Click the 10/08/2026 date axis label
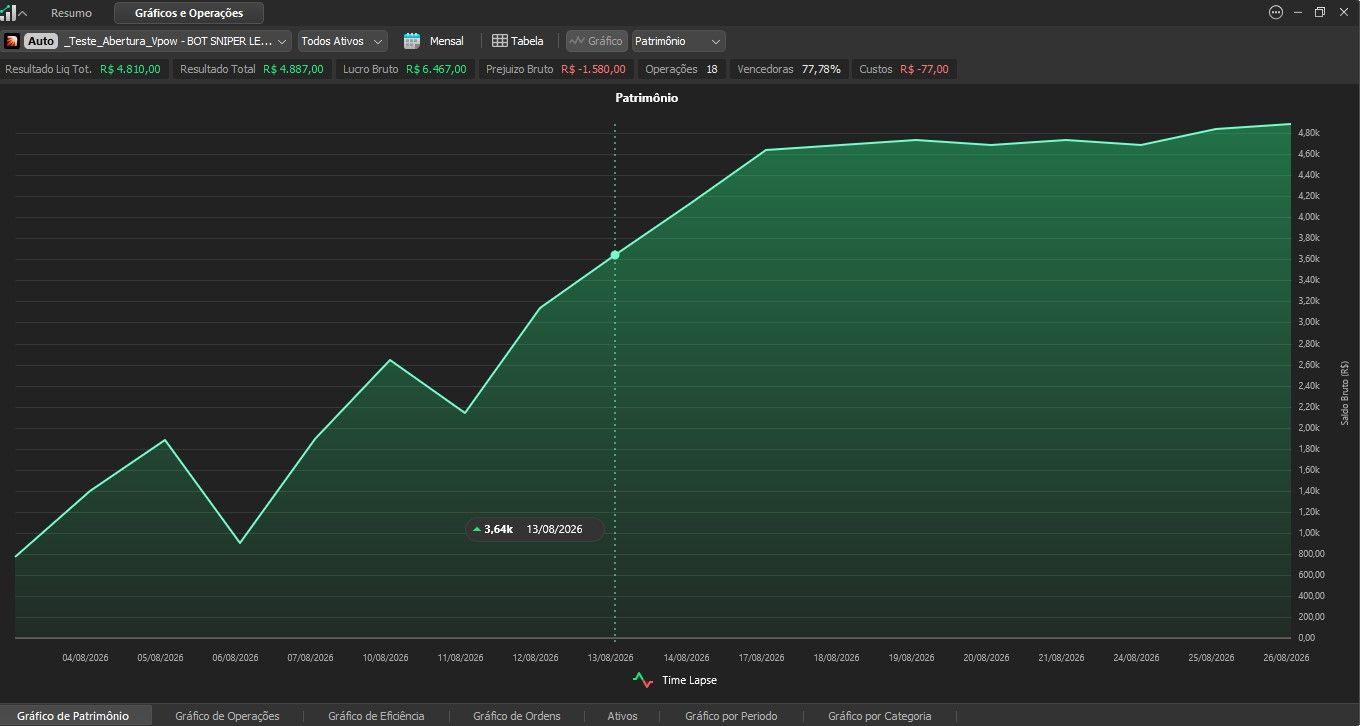Image resolution: width=1360 pixels, height=726 pixels. (x=386, y=658)
